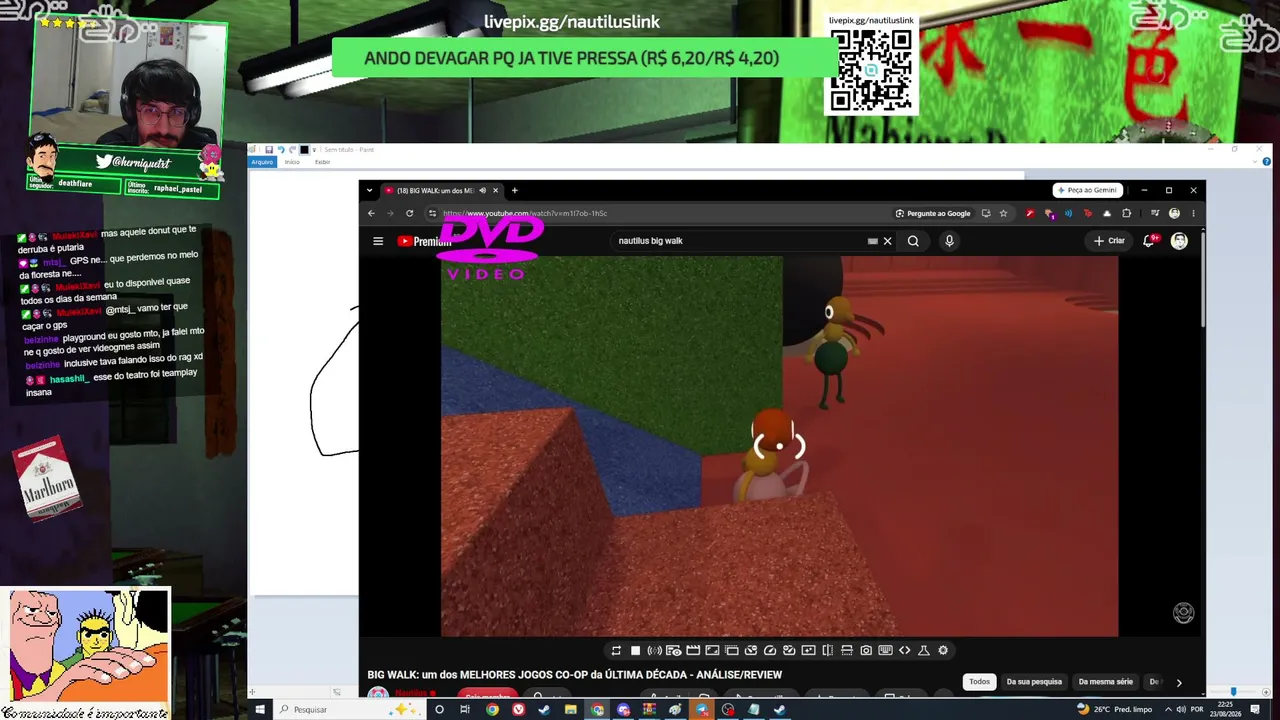Open Task View on the Windows taskbar

click(x=465, y=710)
